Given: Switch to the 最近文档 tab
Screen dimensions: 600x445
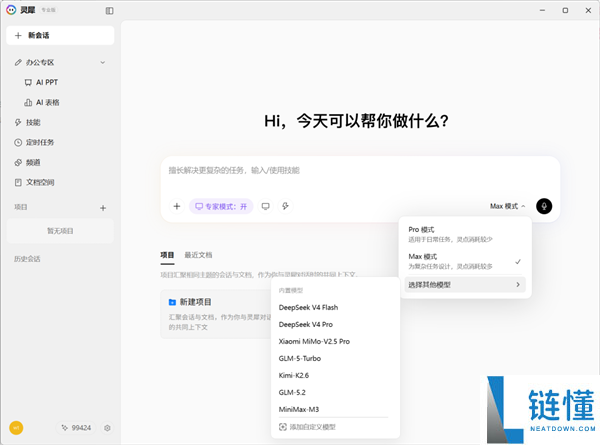Looking at the screenshot, I should [x=198, y=255].
